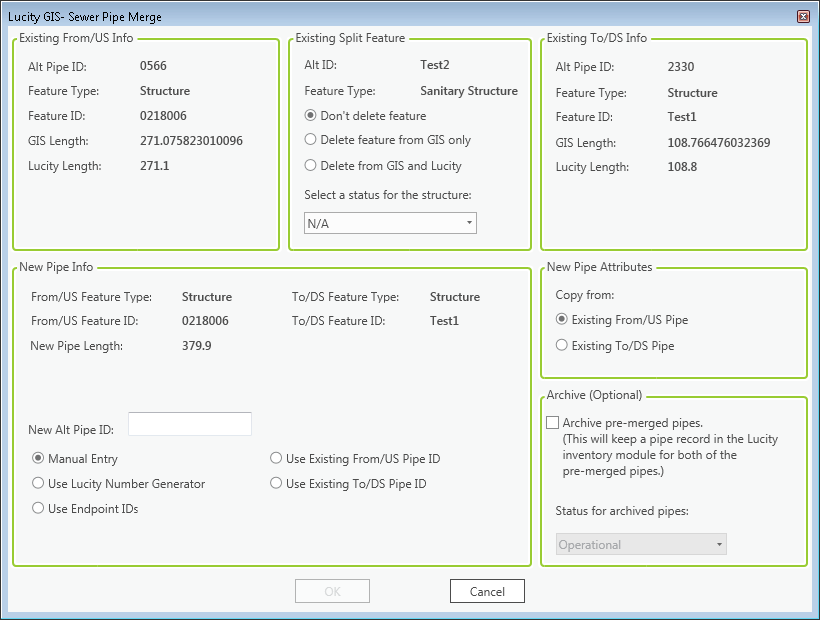Click the New Alt Pipe ID field
This screenshot has height=620, width=820.
(190, 424)
